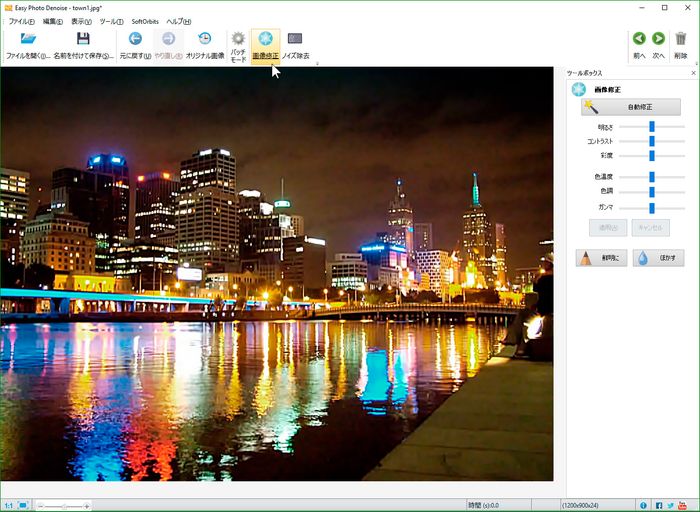Open the YouTube icon in status bar
This screenshot has width=700, height=512.
coord(683,505)
